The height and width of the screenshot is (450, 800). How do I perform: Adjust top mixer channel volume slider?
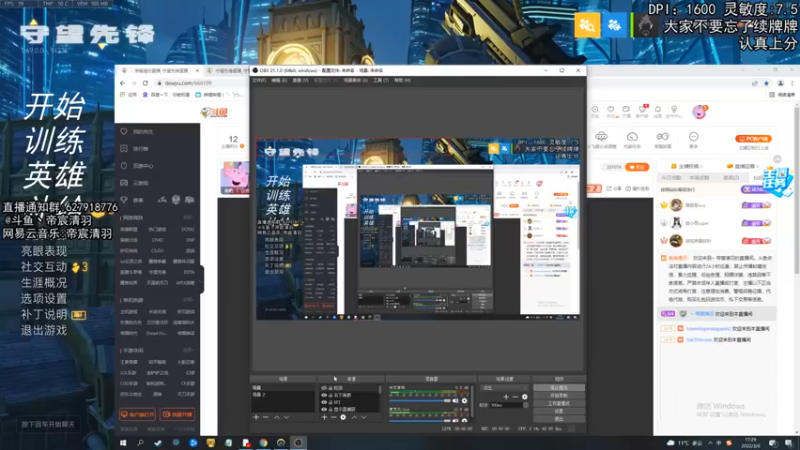(419, 401)
